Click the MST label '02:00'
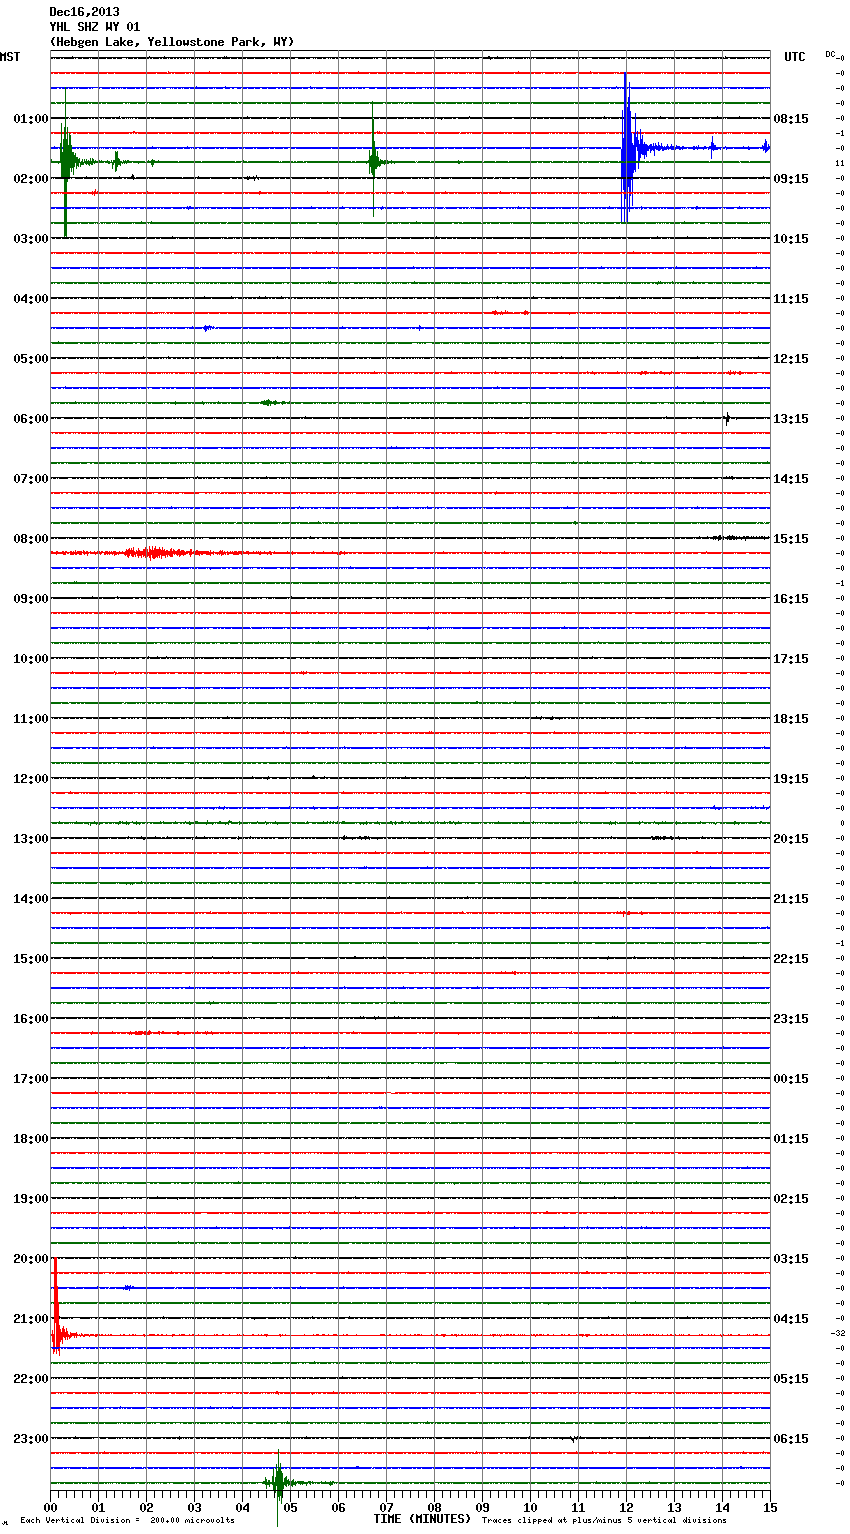Image resolution: width=850 pixels, height=1534 pixels. pyautogui.click(x=30, y=179)
